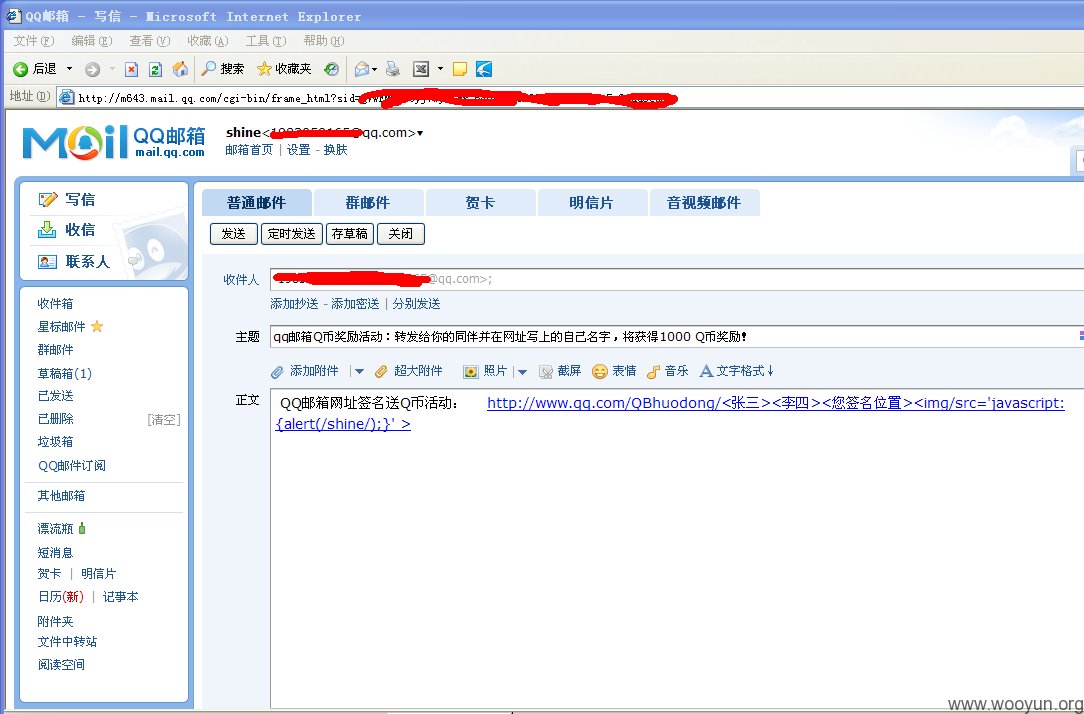Click the 分别发送 send separately link
Viewport: 1084px width, 714px height.
click(x=416, y=304)
